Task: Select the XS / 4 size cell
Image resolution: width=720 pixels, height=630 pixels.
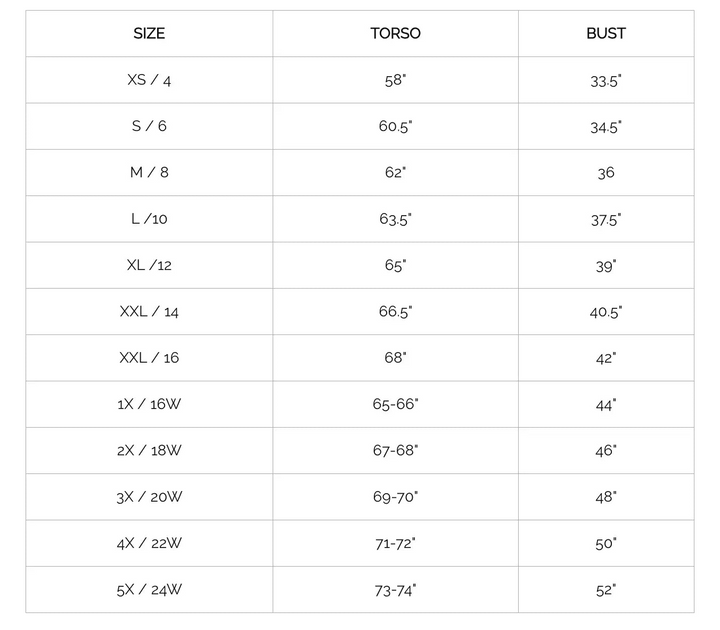Action: point(149,80)
